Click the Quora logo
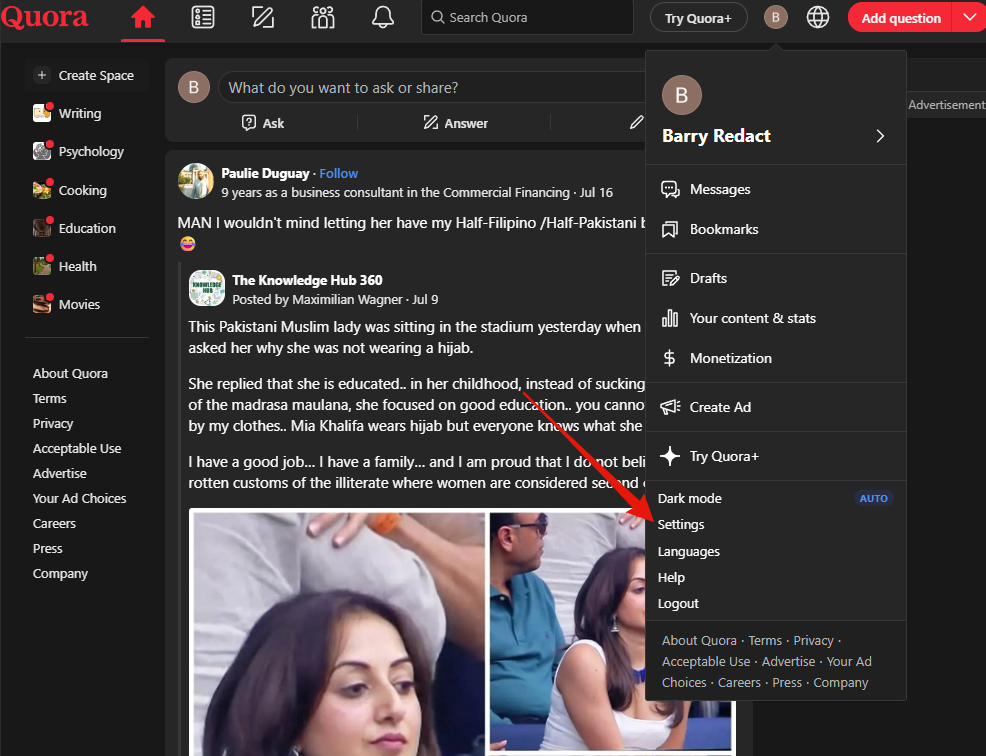This screenshot has width=986, height=756. (x=44, y=16)
